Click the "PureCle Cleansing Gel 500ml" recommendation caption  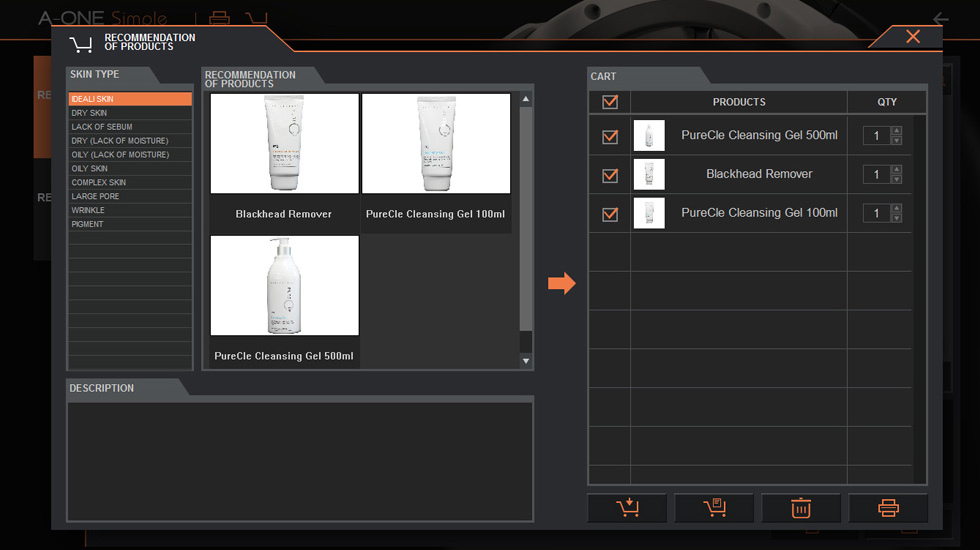coord(284,356)
